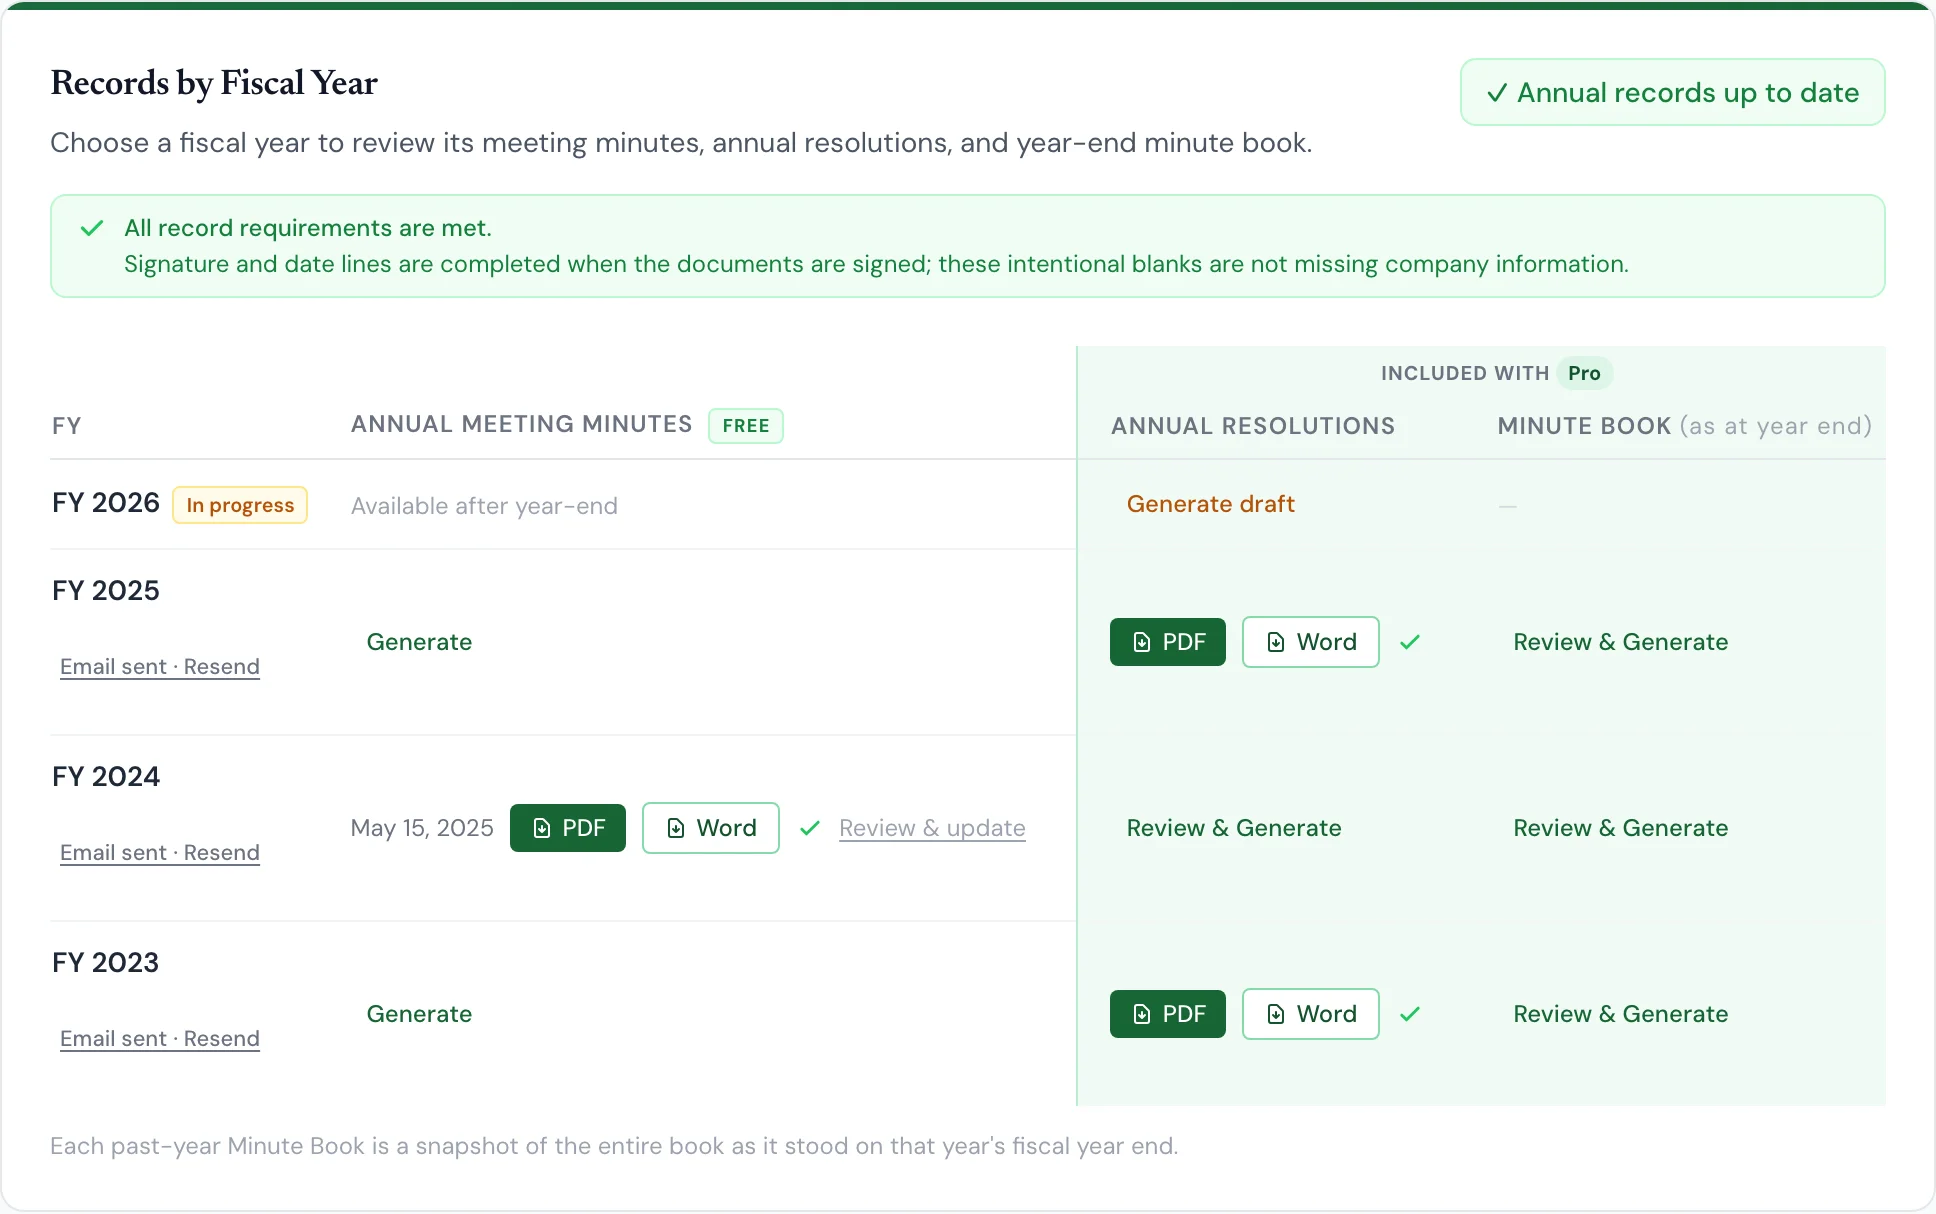
Task: Download FY 2023 annual resolutions PDF
Action: 1167,1014
